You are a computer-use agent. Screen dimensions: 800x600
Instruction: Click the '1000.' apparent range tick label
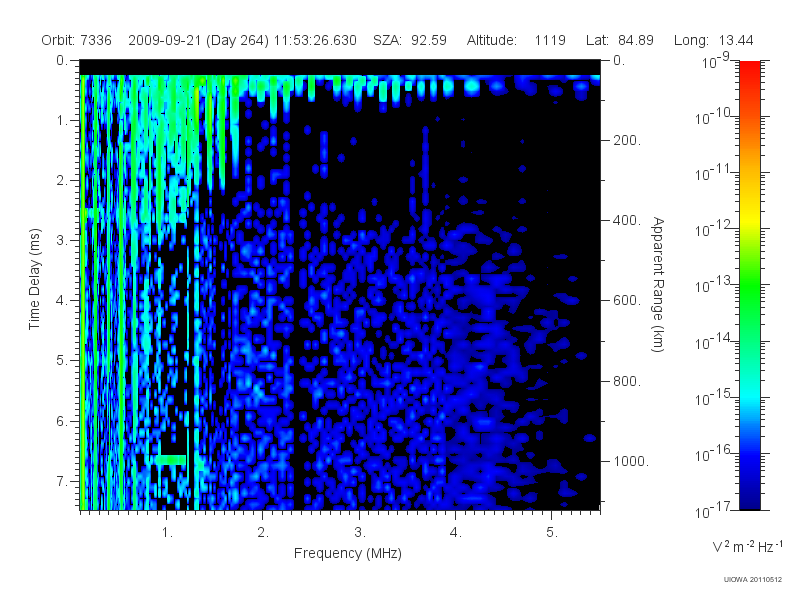[631, 461]
